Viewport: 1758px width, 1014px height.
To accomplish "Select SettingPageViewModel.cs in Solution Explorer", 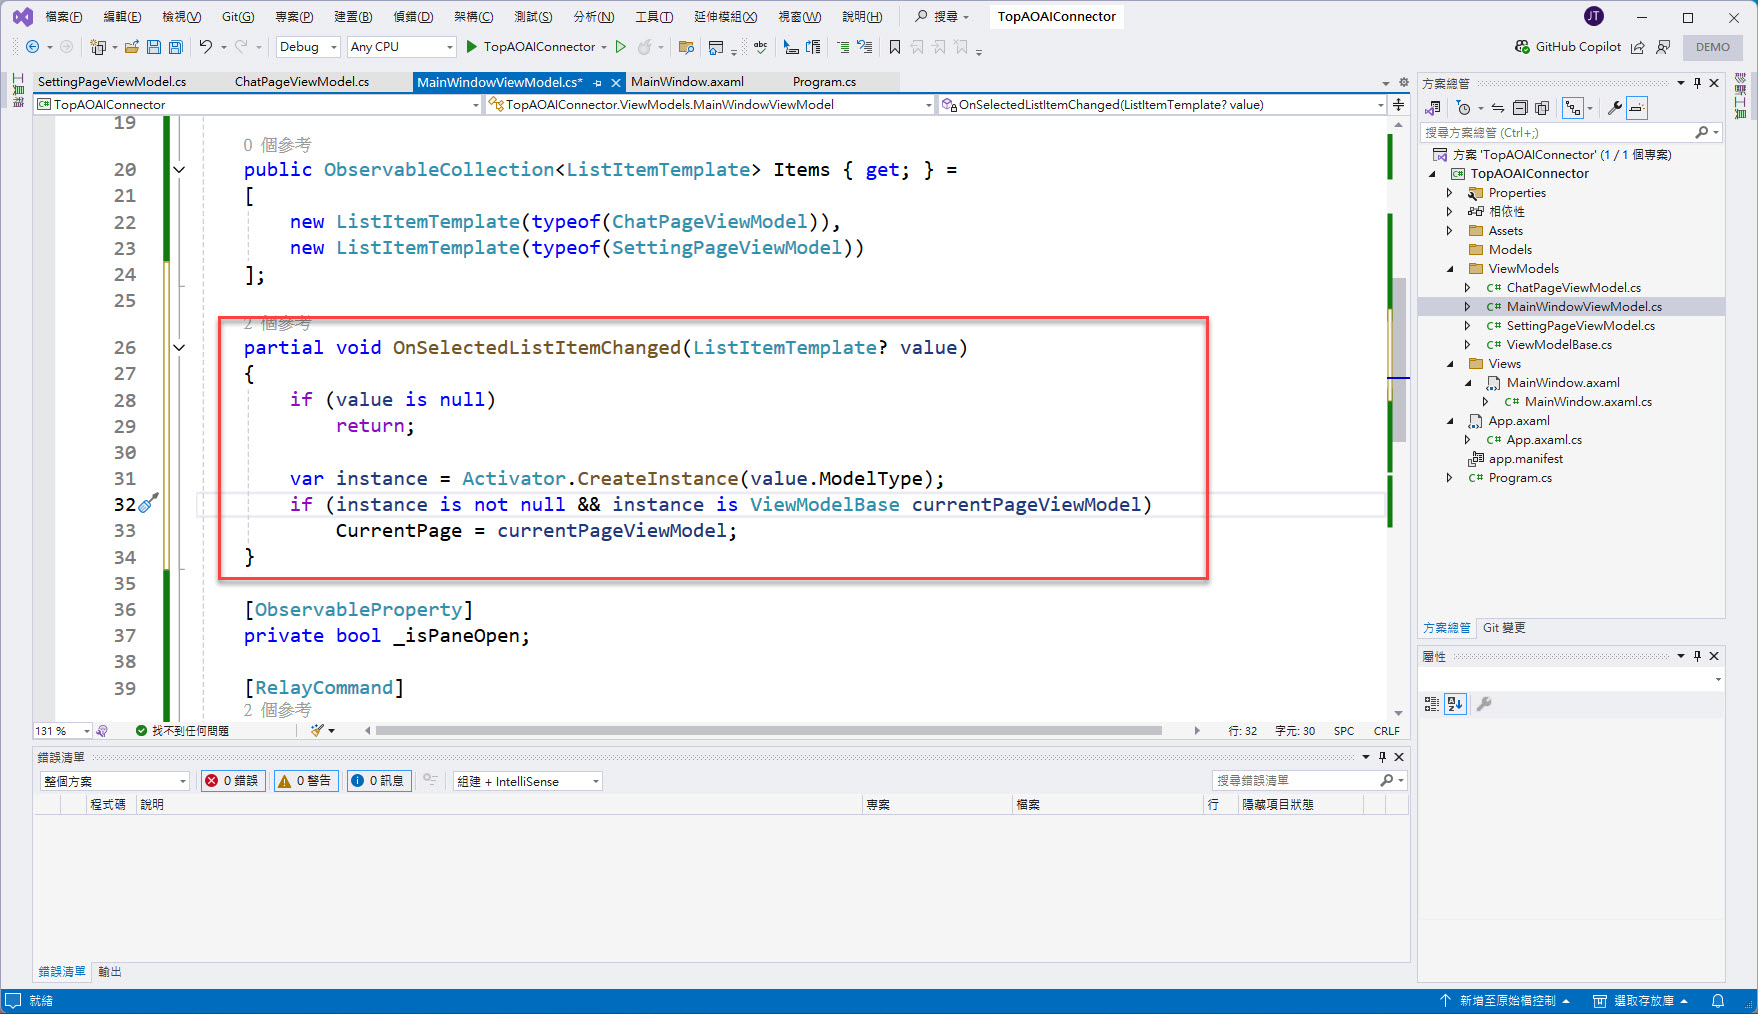I will click(x=1580, y=326).
